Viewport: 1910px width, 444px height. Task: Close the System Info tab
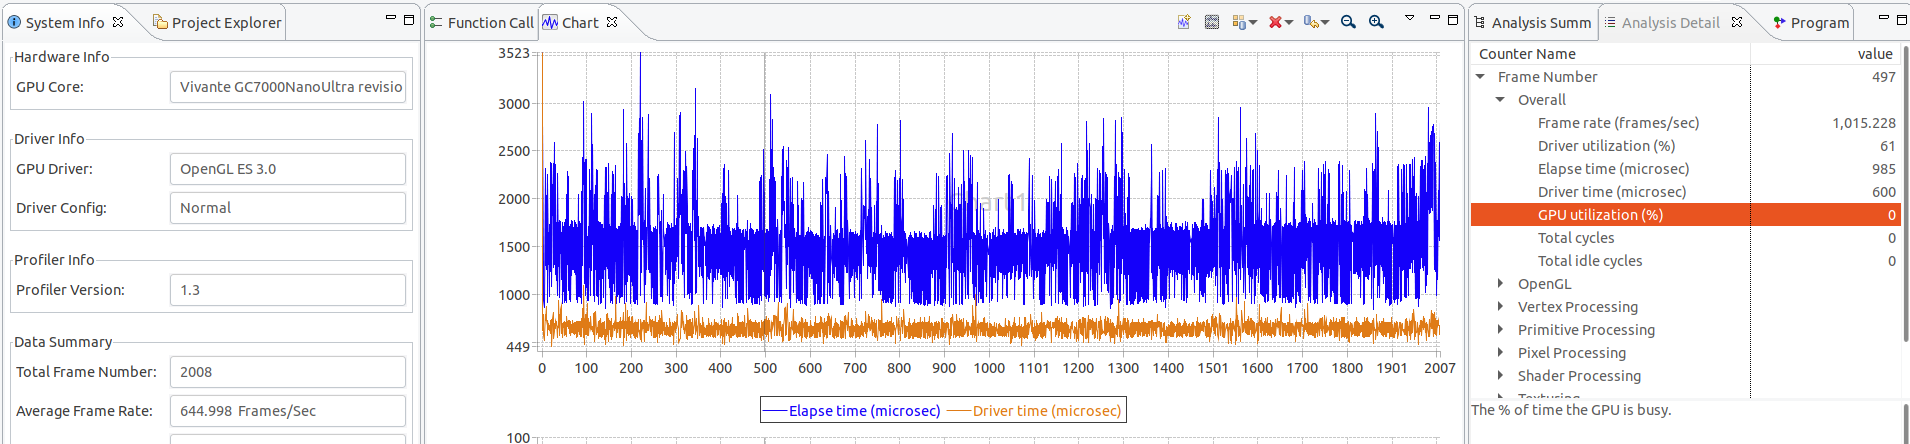point(118,22)
